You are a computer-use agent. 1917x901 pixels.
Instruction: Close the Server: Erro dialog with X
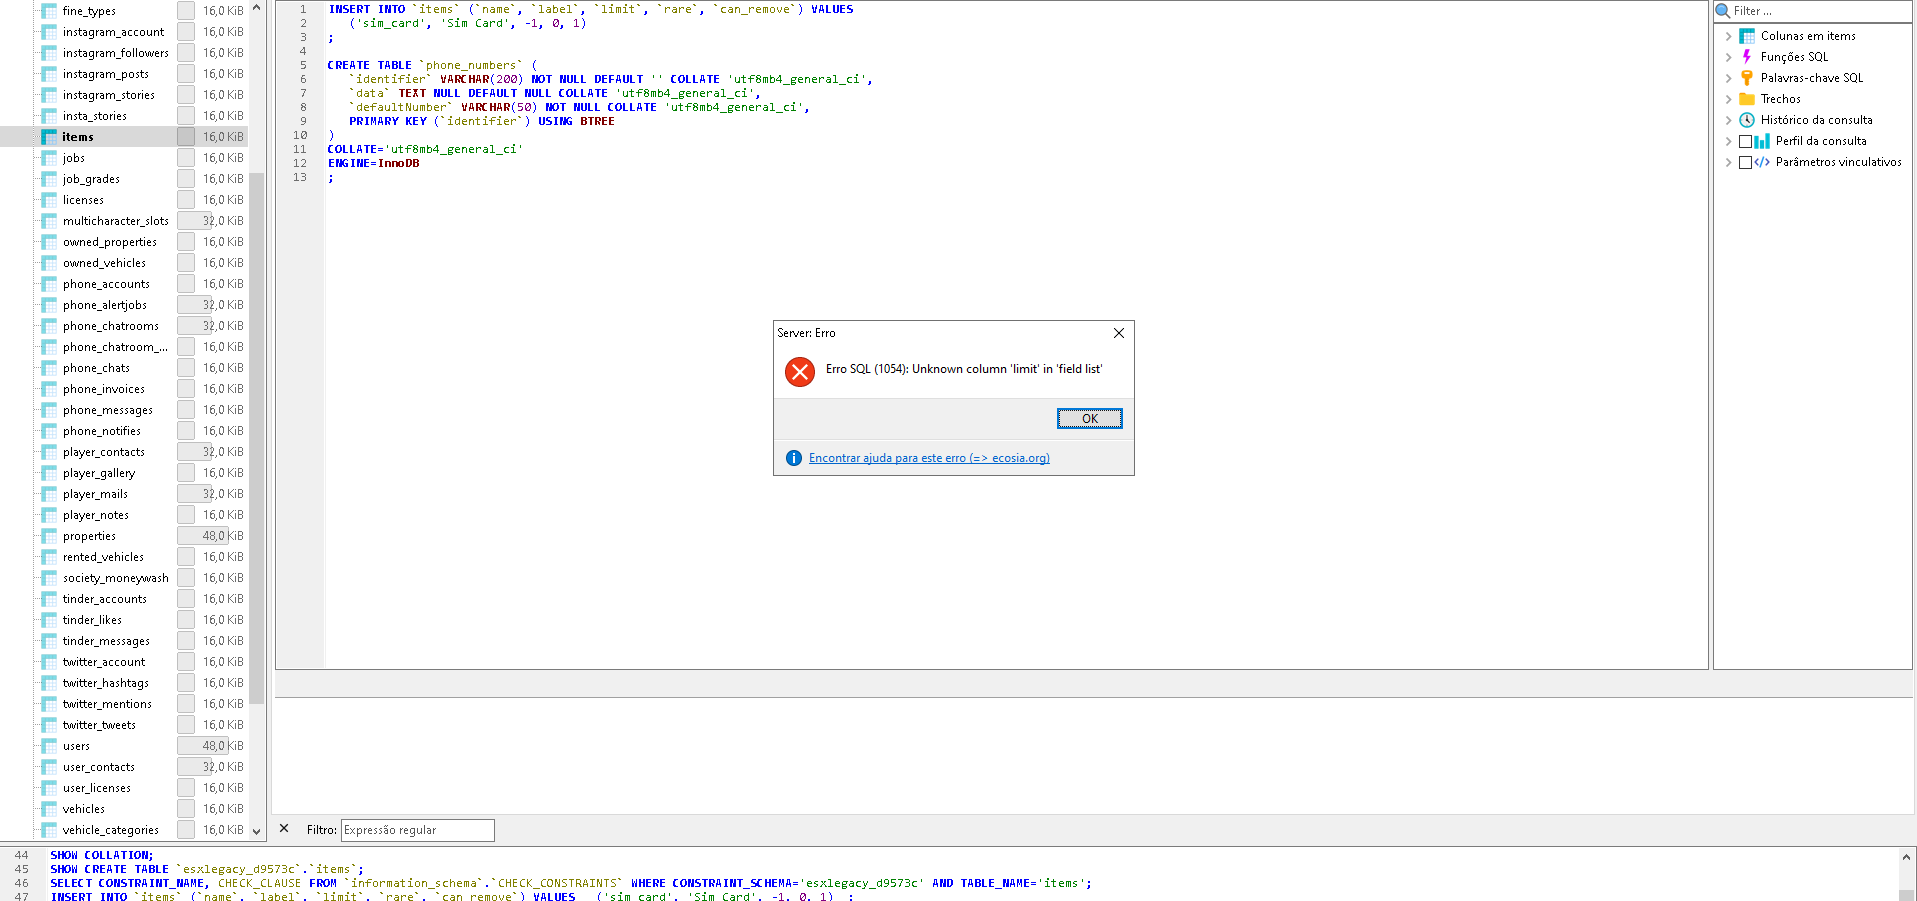click(x=1119, y=333)
